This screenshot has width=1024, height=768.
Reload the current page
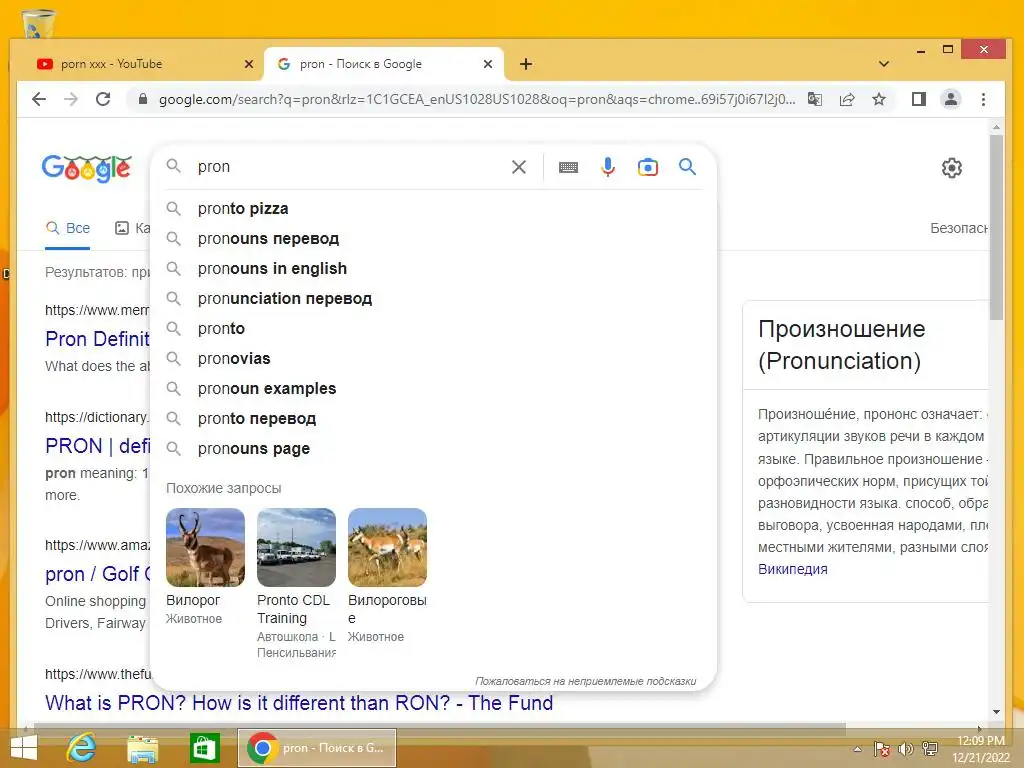103,99
